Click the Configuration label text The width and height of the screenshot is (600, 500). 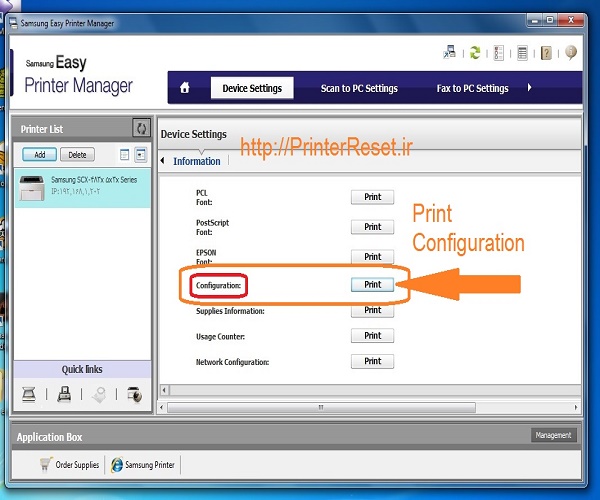[x=218, y=285]
